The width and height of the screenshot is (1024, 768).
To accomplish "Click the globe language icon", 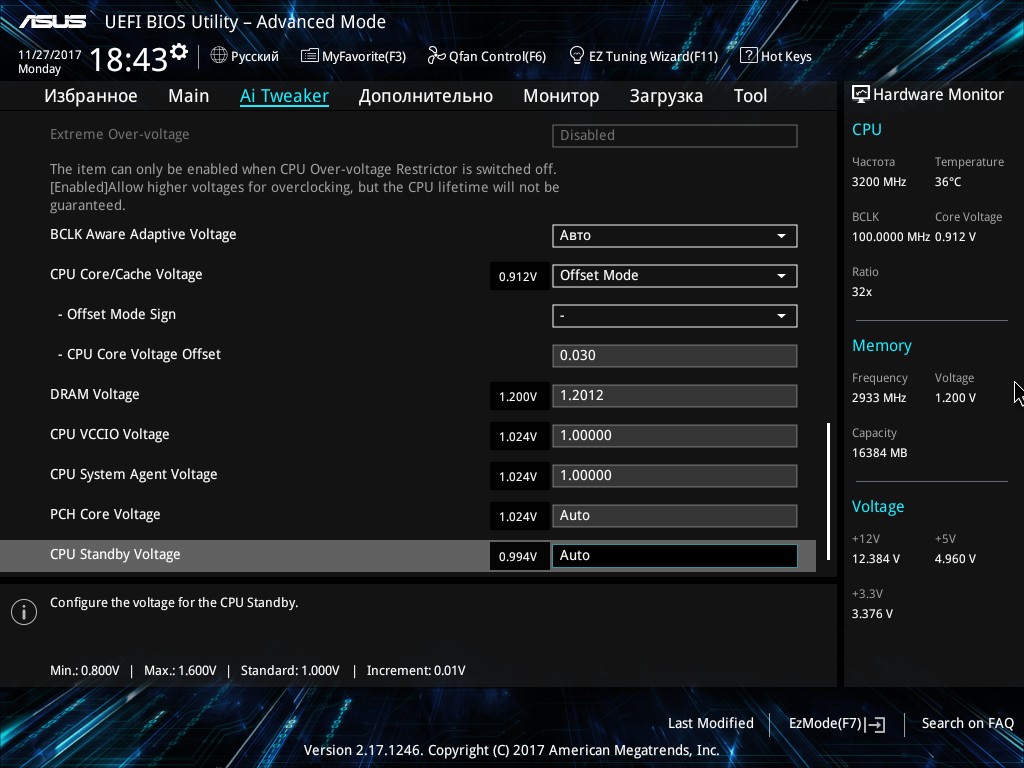I will (x=219, y=56).
